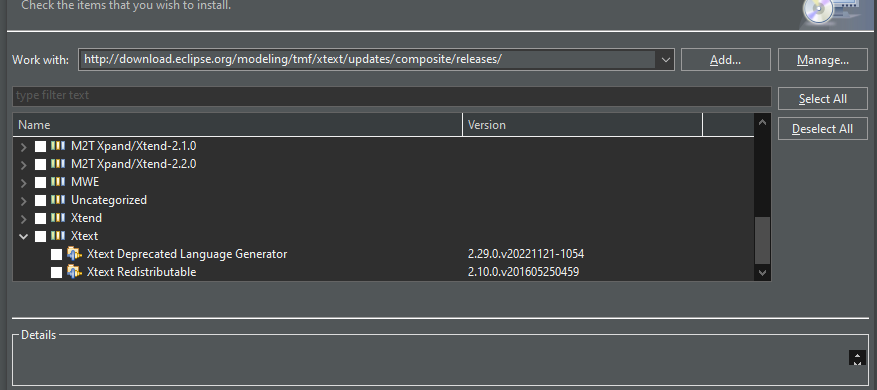Viewport: 877px width, 390px height.
Task: Tick the Xtend category checkbox
Action: pos(40,219)
